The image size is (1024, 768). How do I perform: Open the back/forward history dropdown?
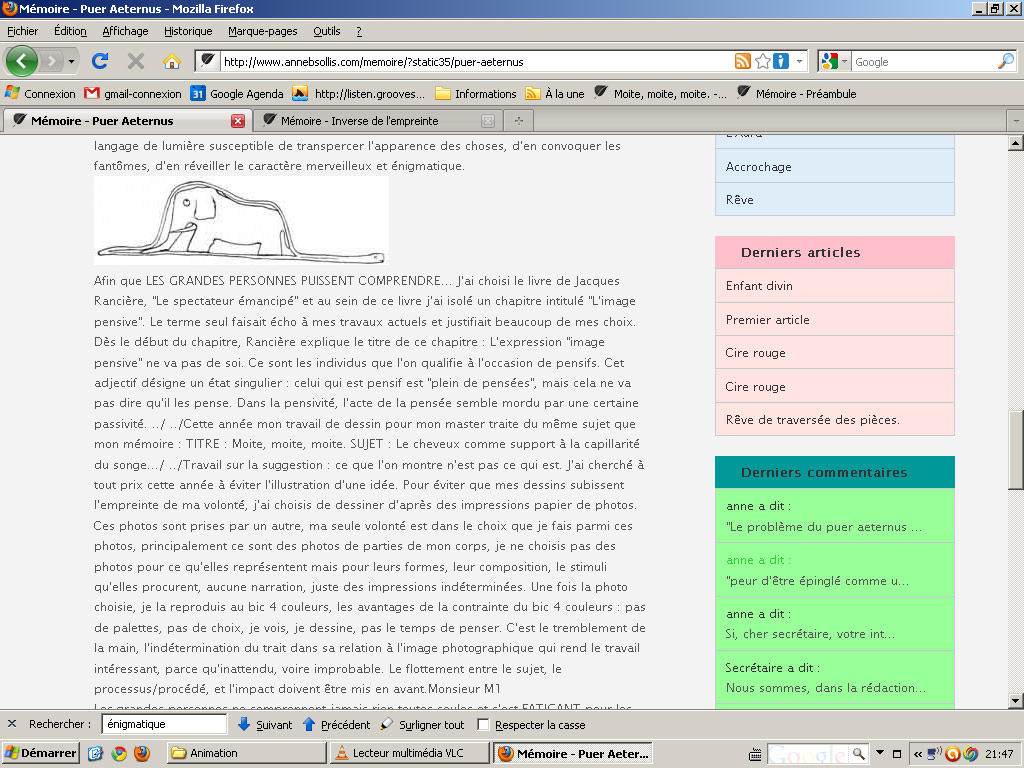tap(71, 61)
